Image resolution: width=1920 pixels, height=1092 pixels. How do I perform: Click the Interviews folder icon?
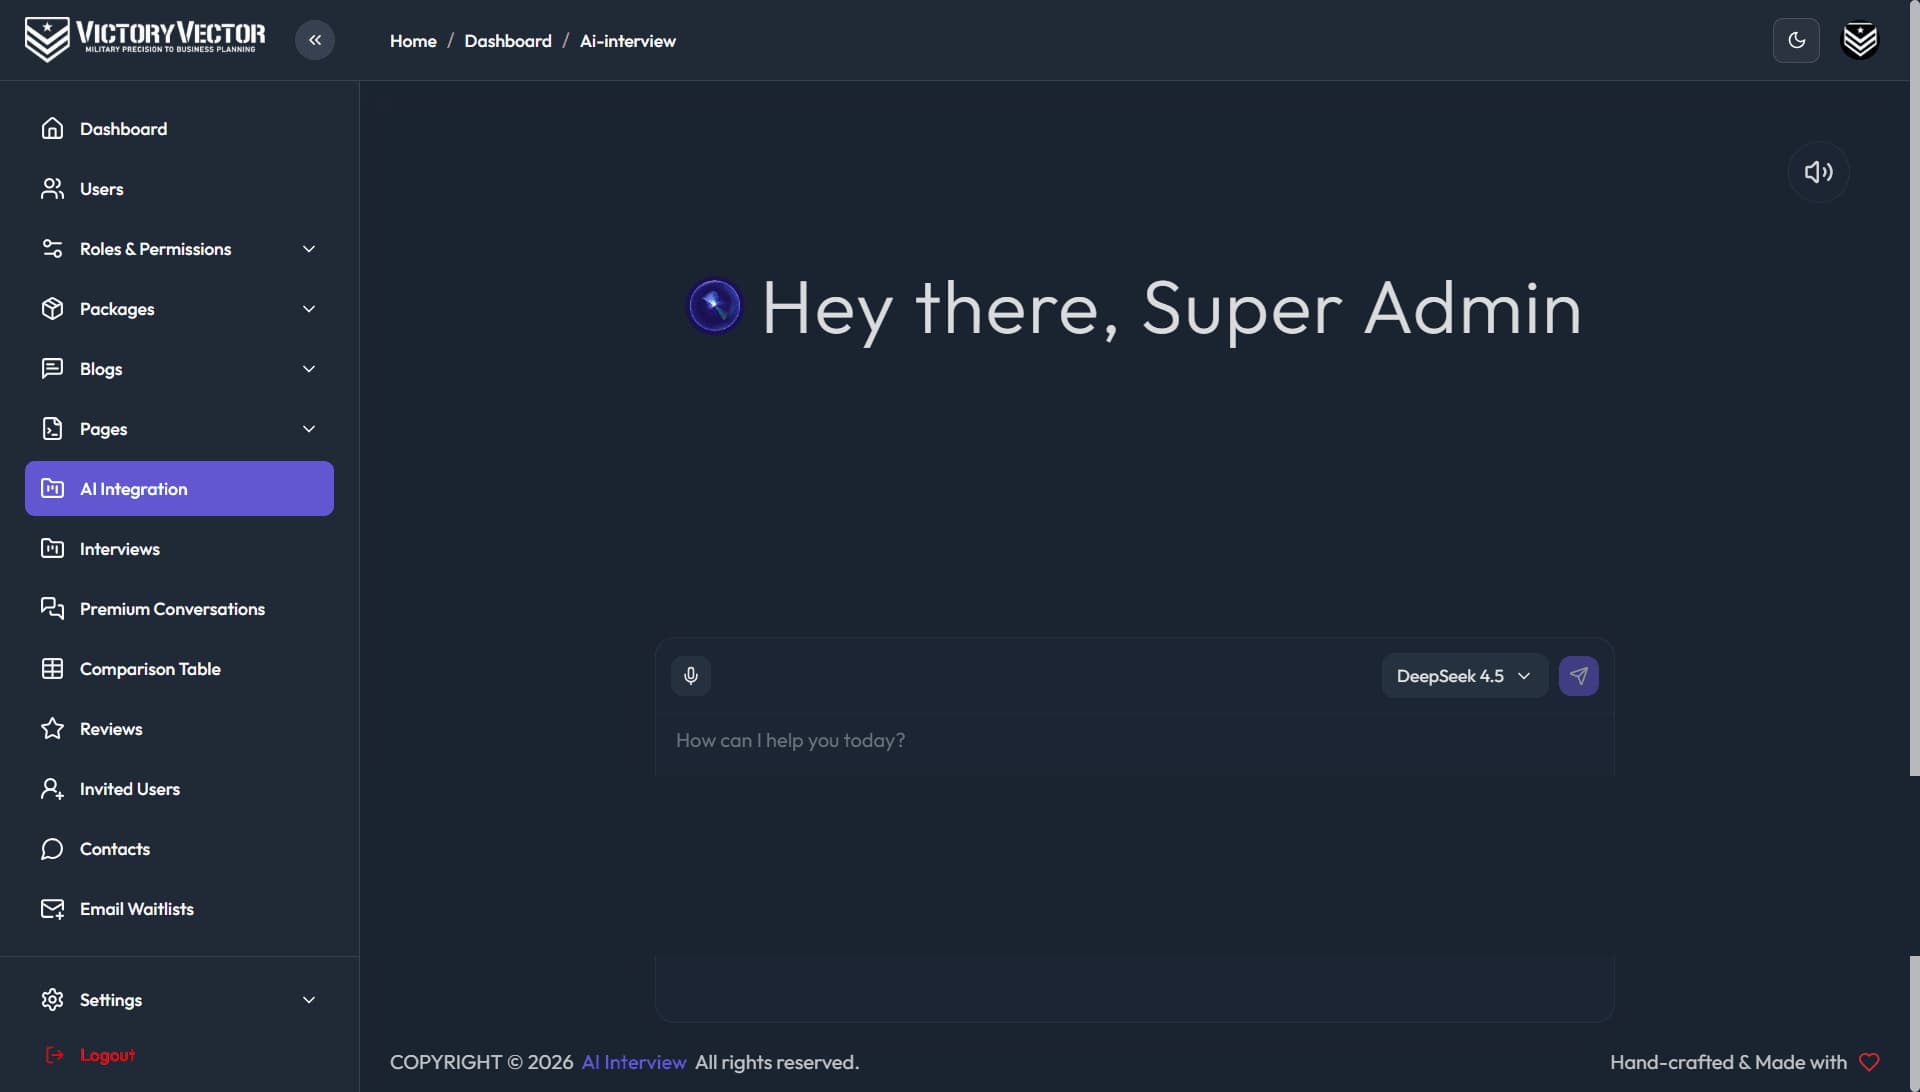52,549
